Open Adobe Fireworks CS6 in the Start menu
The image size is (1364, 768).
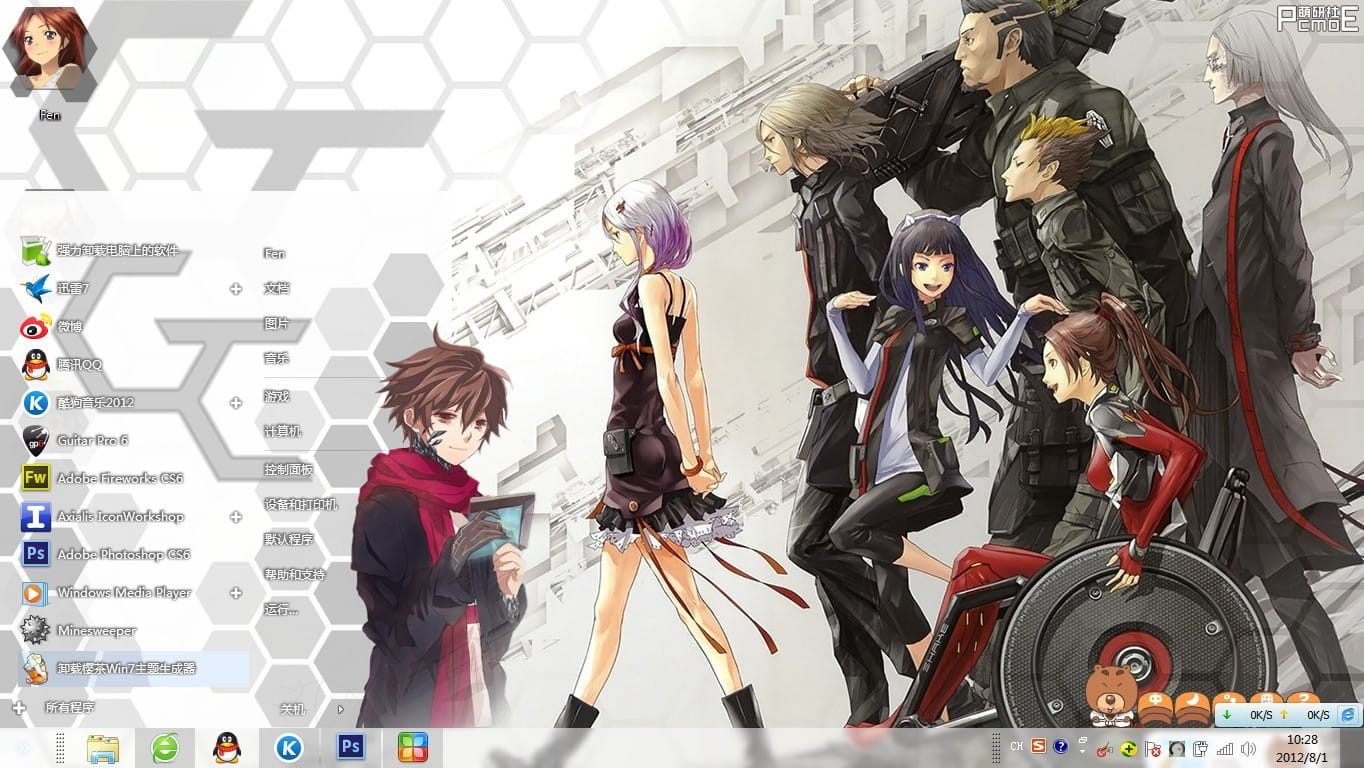pos(119,478)
